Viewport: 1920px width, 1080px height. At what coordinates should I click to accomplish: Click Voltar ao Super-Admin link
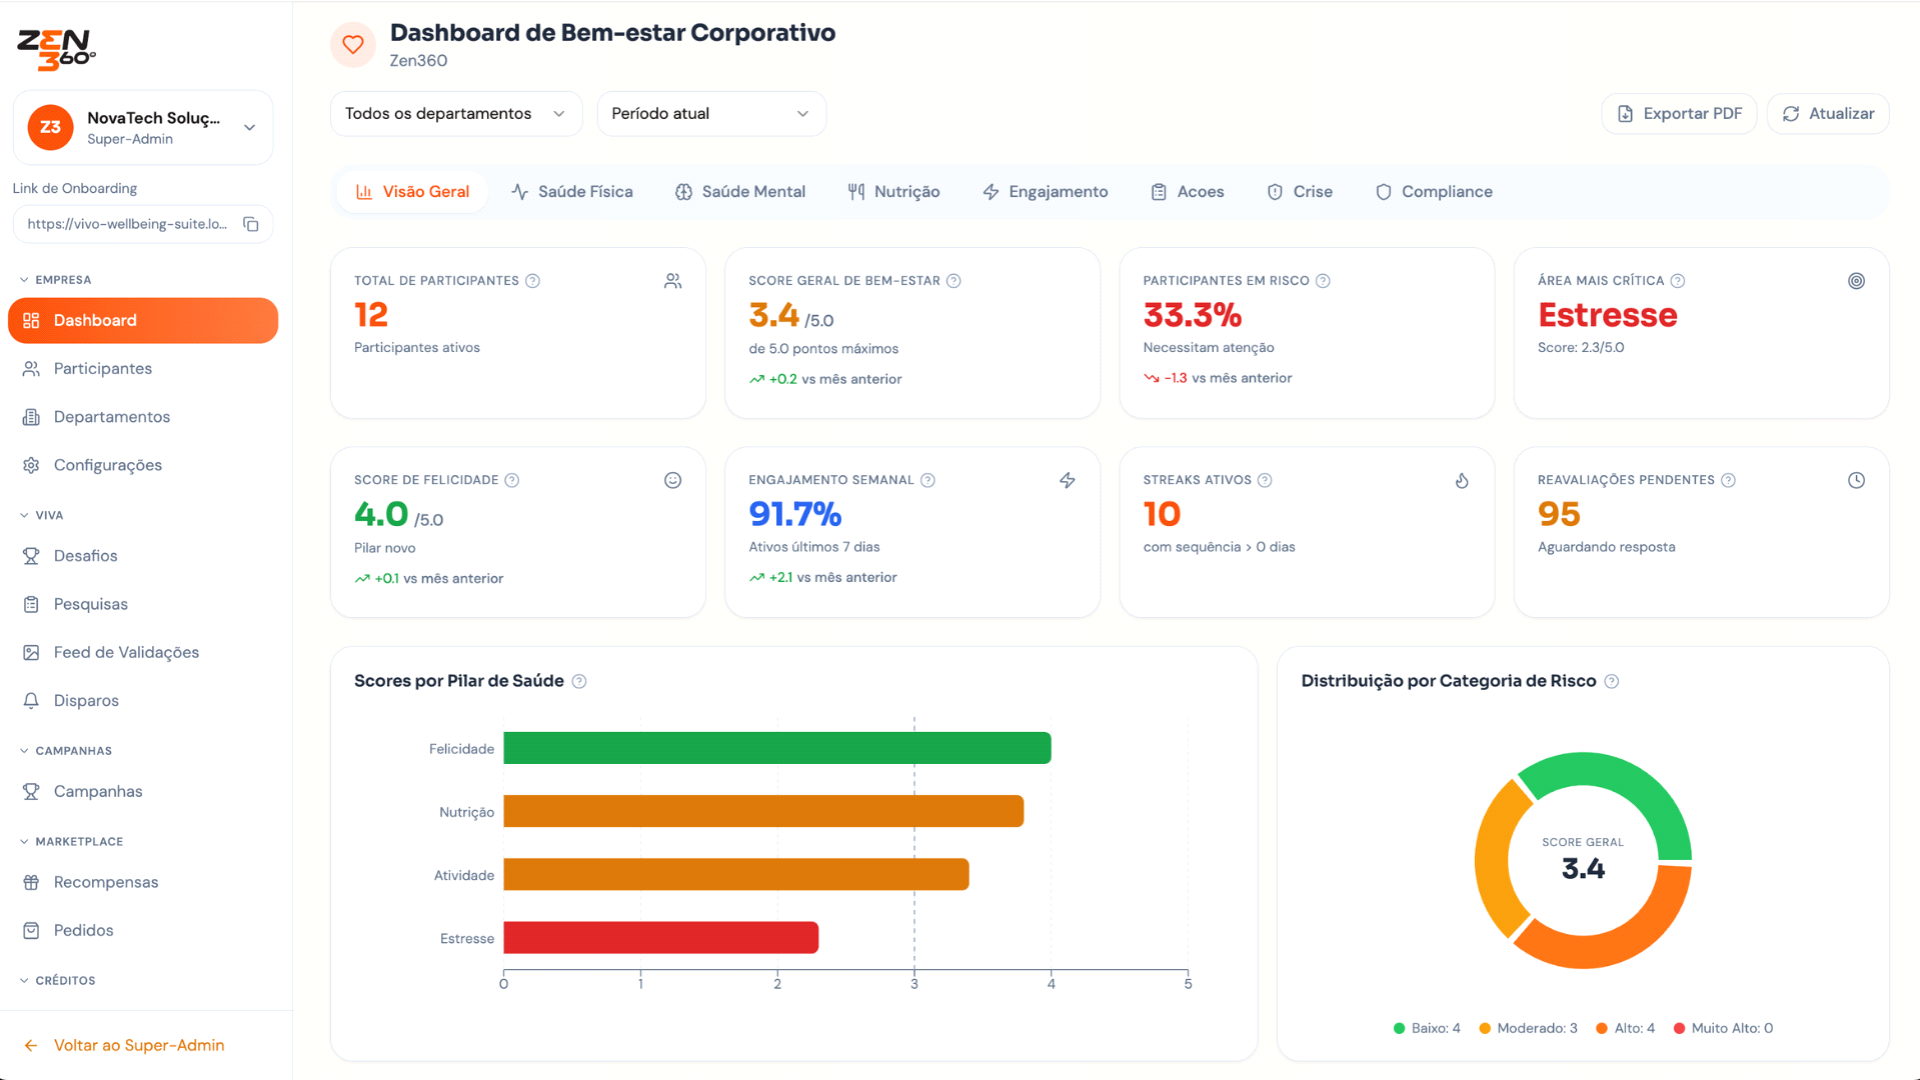tap(124, 1045)
